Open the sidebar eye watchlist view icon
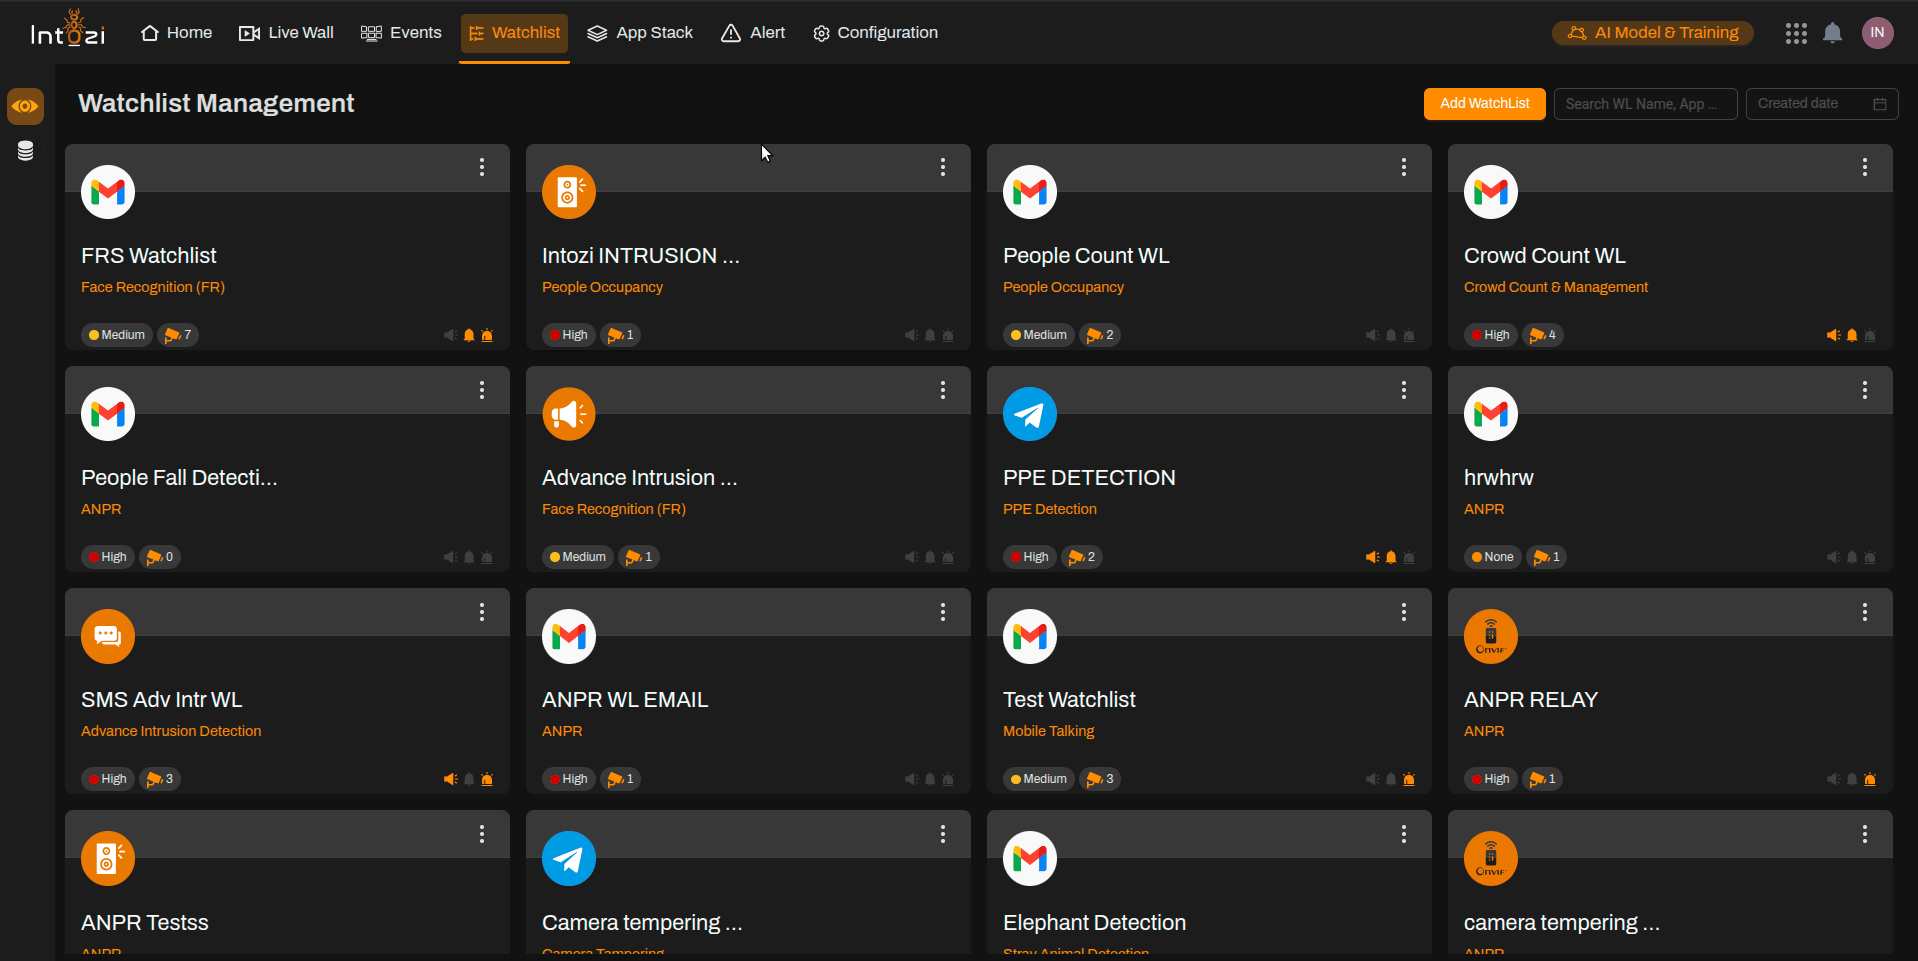1918x961 pixels. pyautogui.click(x=25, y=106)
